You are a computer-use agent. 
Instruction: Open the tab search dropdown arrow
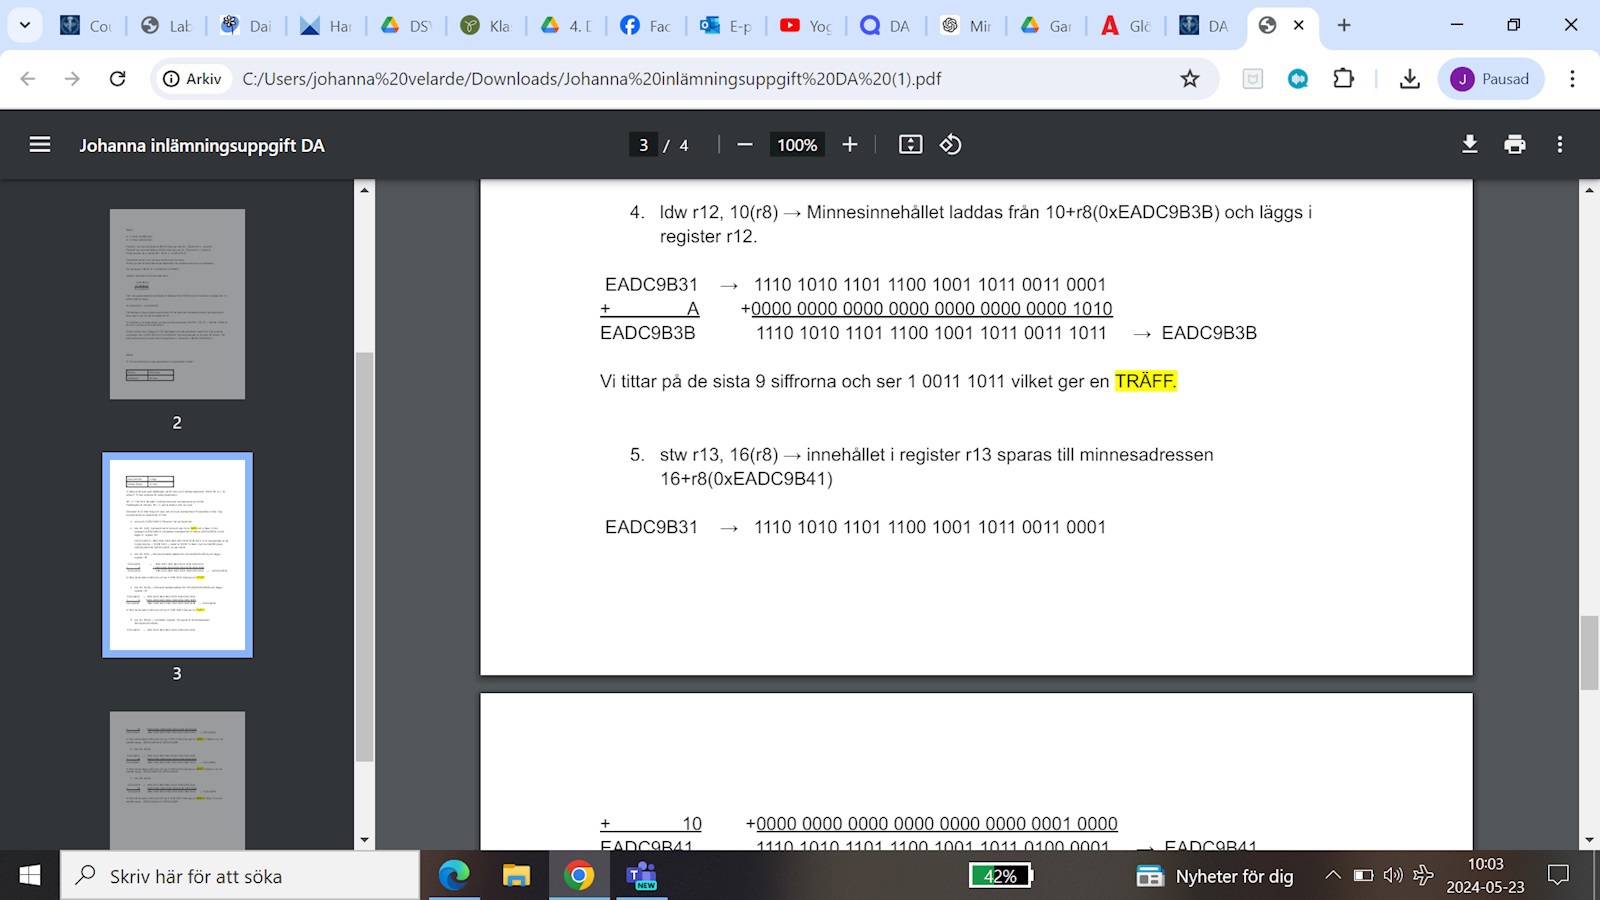pyautogui.click(x=25, y=25)
